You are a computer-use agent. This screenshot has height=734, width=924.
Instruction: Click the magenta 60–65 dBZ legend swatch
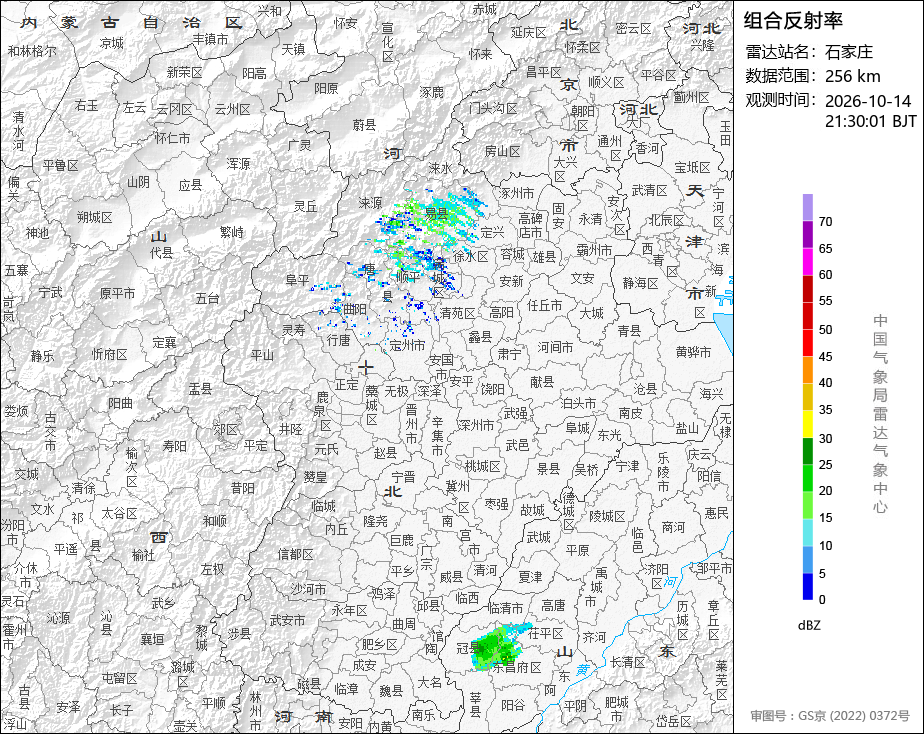point(808,262)
